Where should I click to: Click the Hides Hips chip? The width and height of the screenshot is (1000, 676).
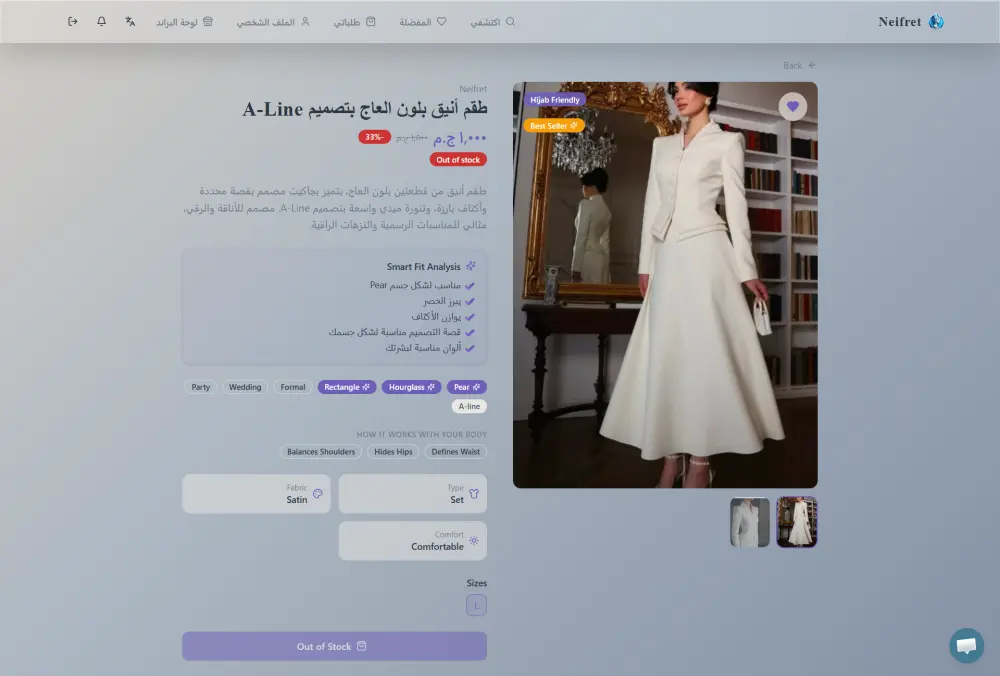[x=393, y=452]
